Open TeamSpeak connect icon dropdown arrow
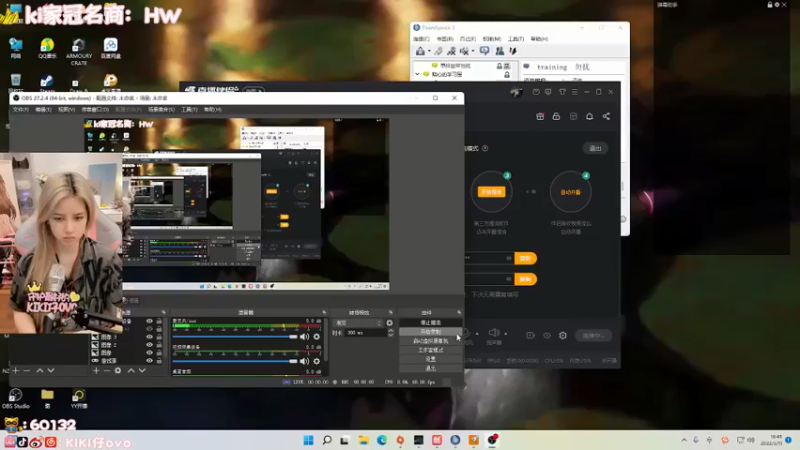The height and width of the screenshot is (450, 800). tap(429, 51)
